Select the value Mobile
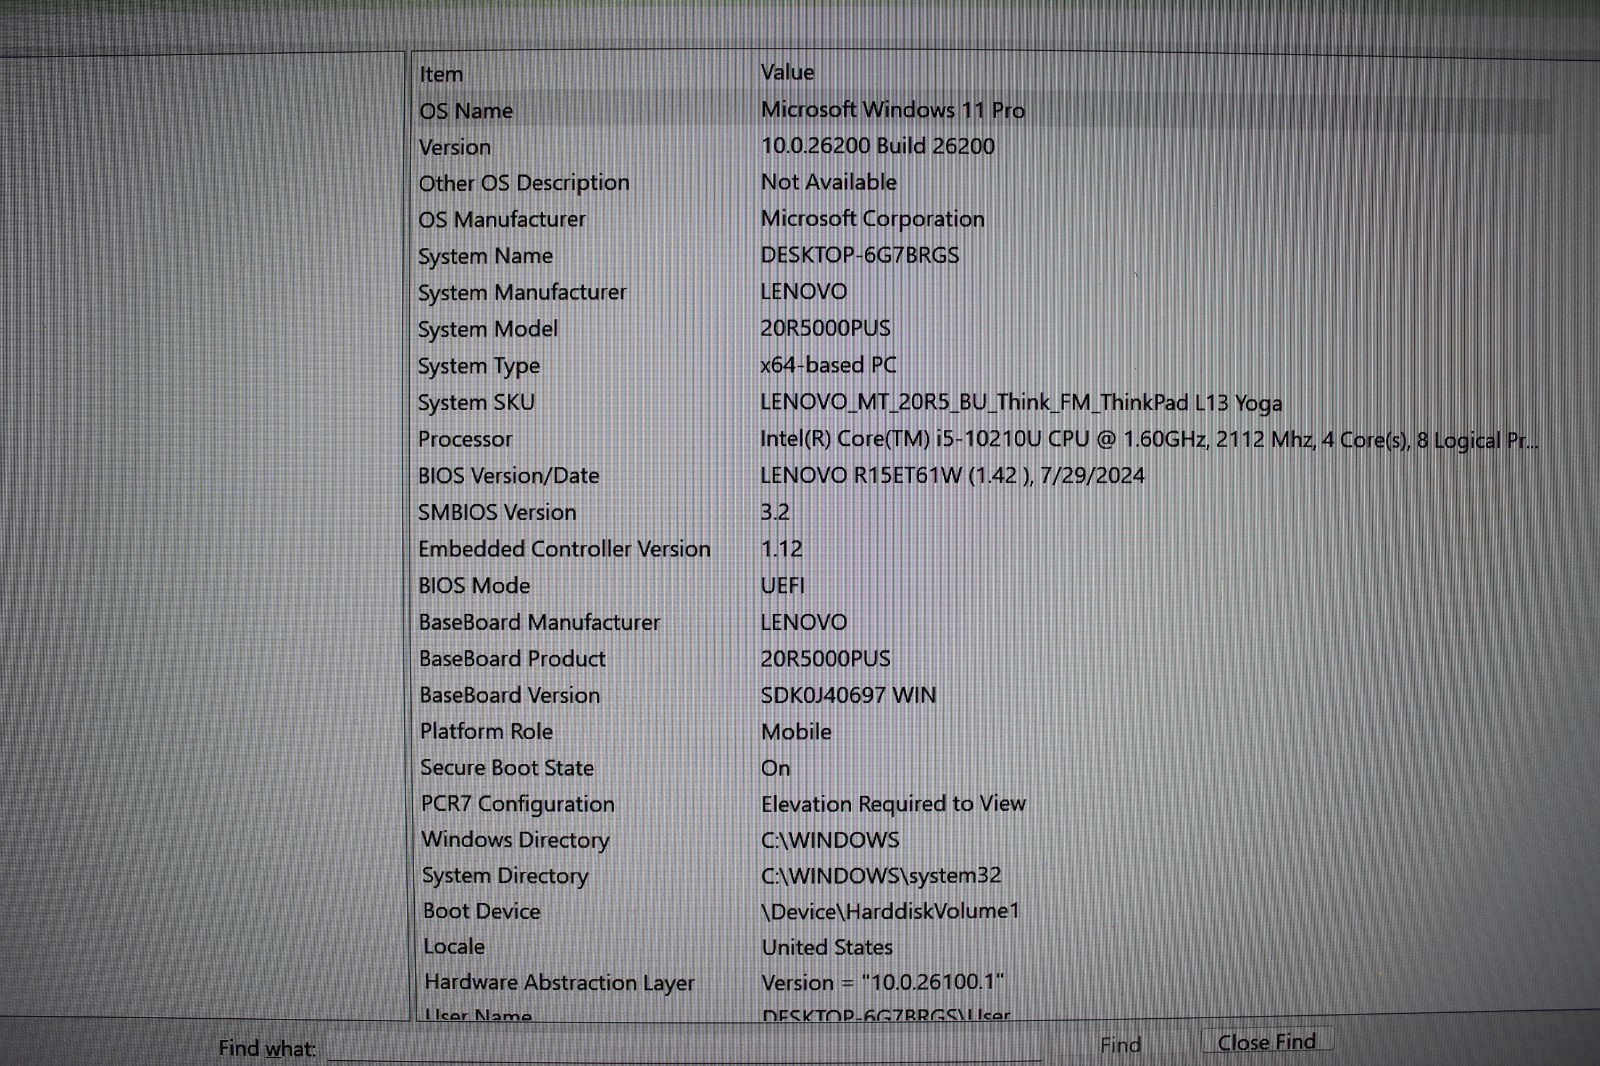Viewport: 1600px width, 1066px height. click(x=796, y=732)
